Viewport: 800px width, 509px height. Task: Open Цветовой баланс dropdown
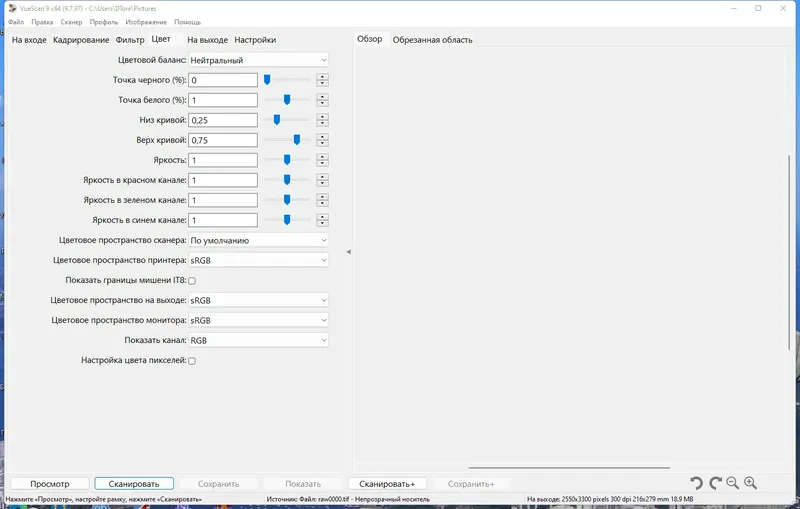point(258,60)
